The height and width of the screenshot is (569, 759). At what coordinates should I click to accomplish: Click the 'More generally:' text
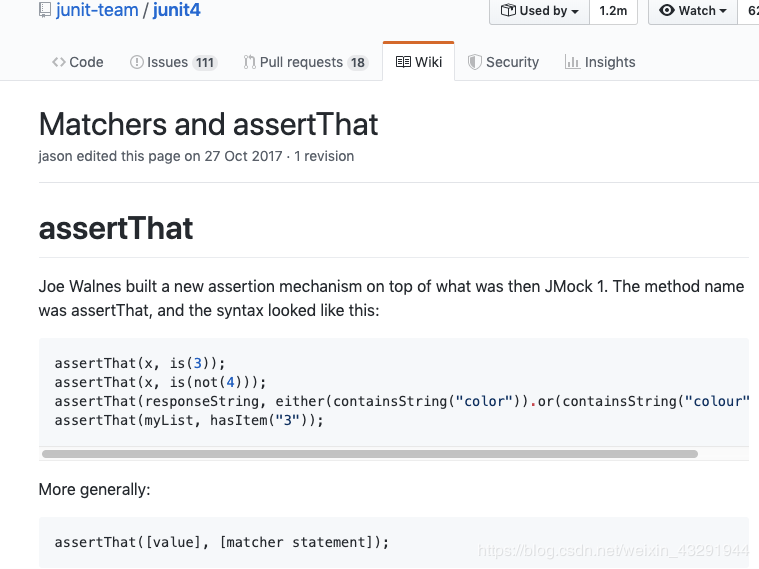click(x=94, y=490)
